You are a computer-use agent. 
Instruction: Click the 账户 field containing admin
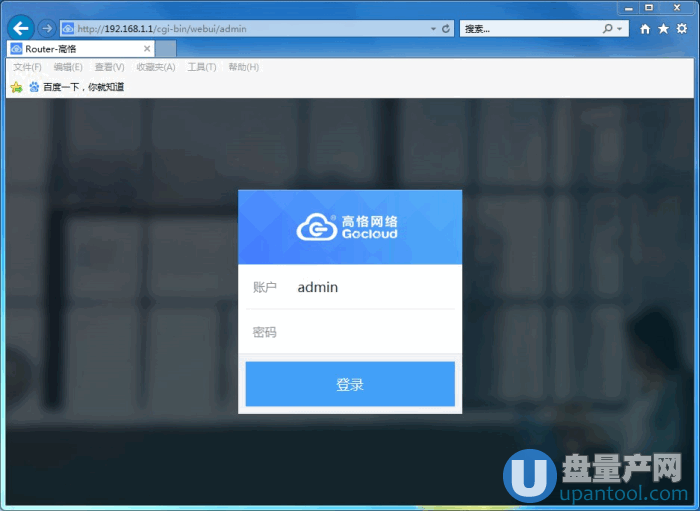click(370, 287)
